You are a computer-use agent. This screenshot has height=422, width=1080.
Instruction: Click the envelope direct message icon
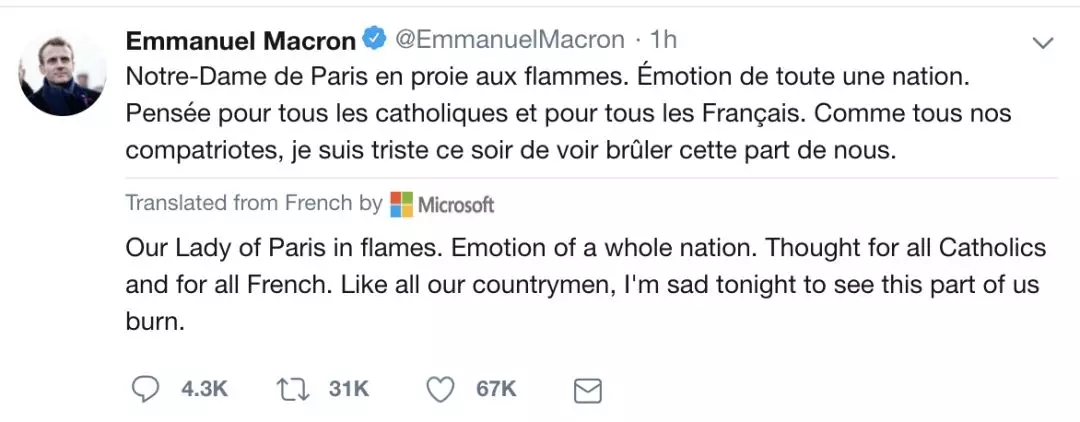[x=588, y=390]
